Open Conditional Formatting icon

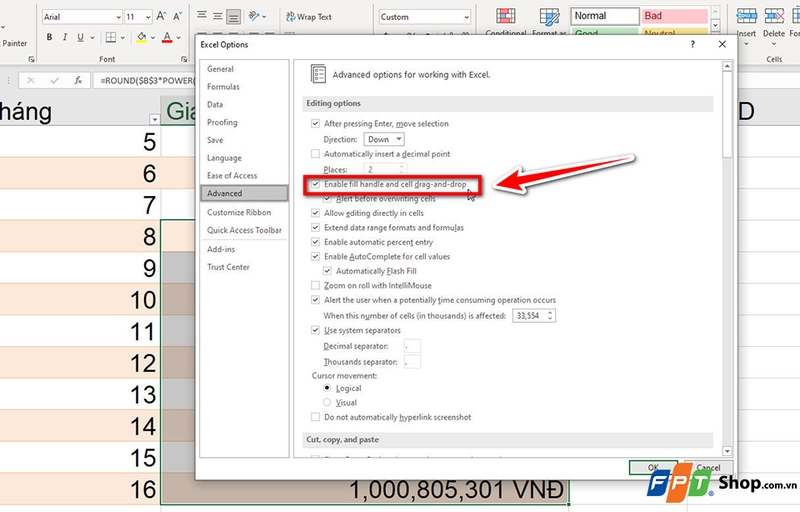click(x=506, y=18)
